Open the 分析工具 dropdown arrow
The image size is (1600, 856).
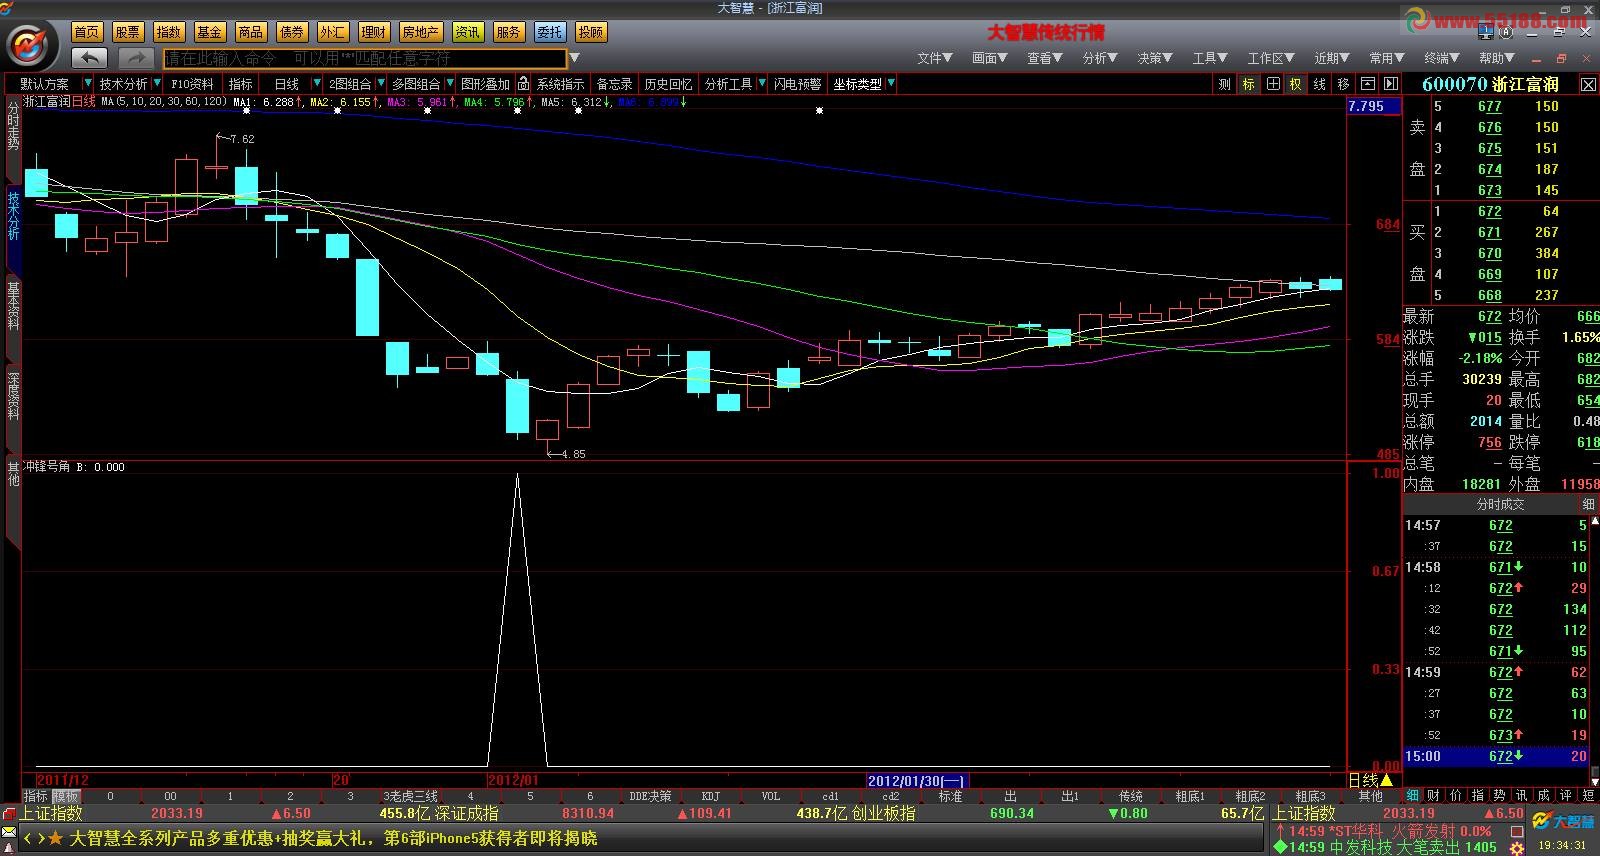[761, 84]
